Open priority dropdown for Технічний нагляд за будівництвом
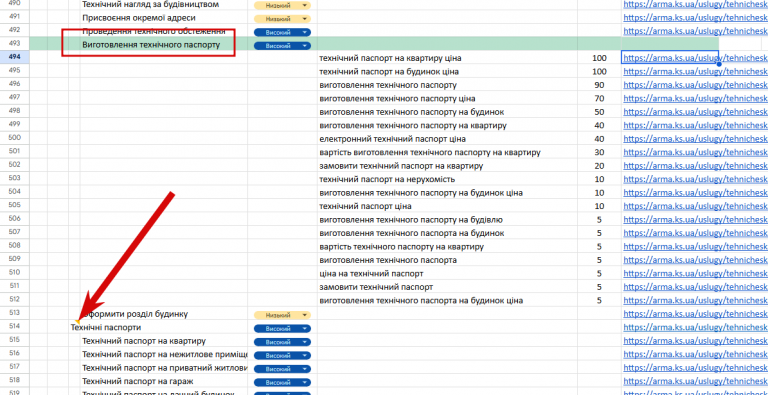768x395 pixels. (x=282, y=6)
